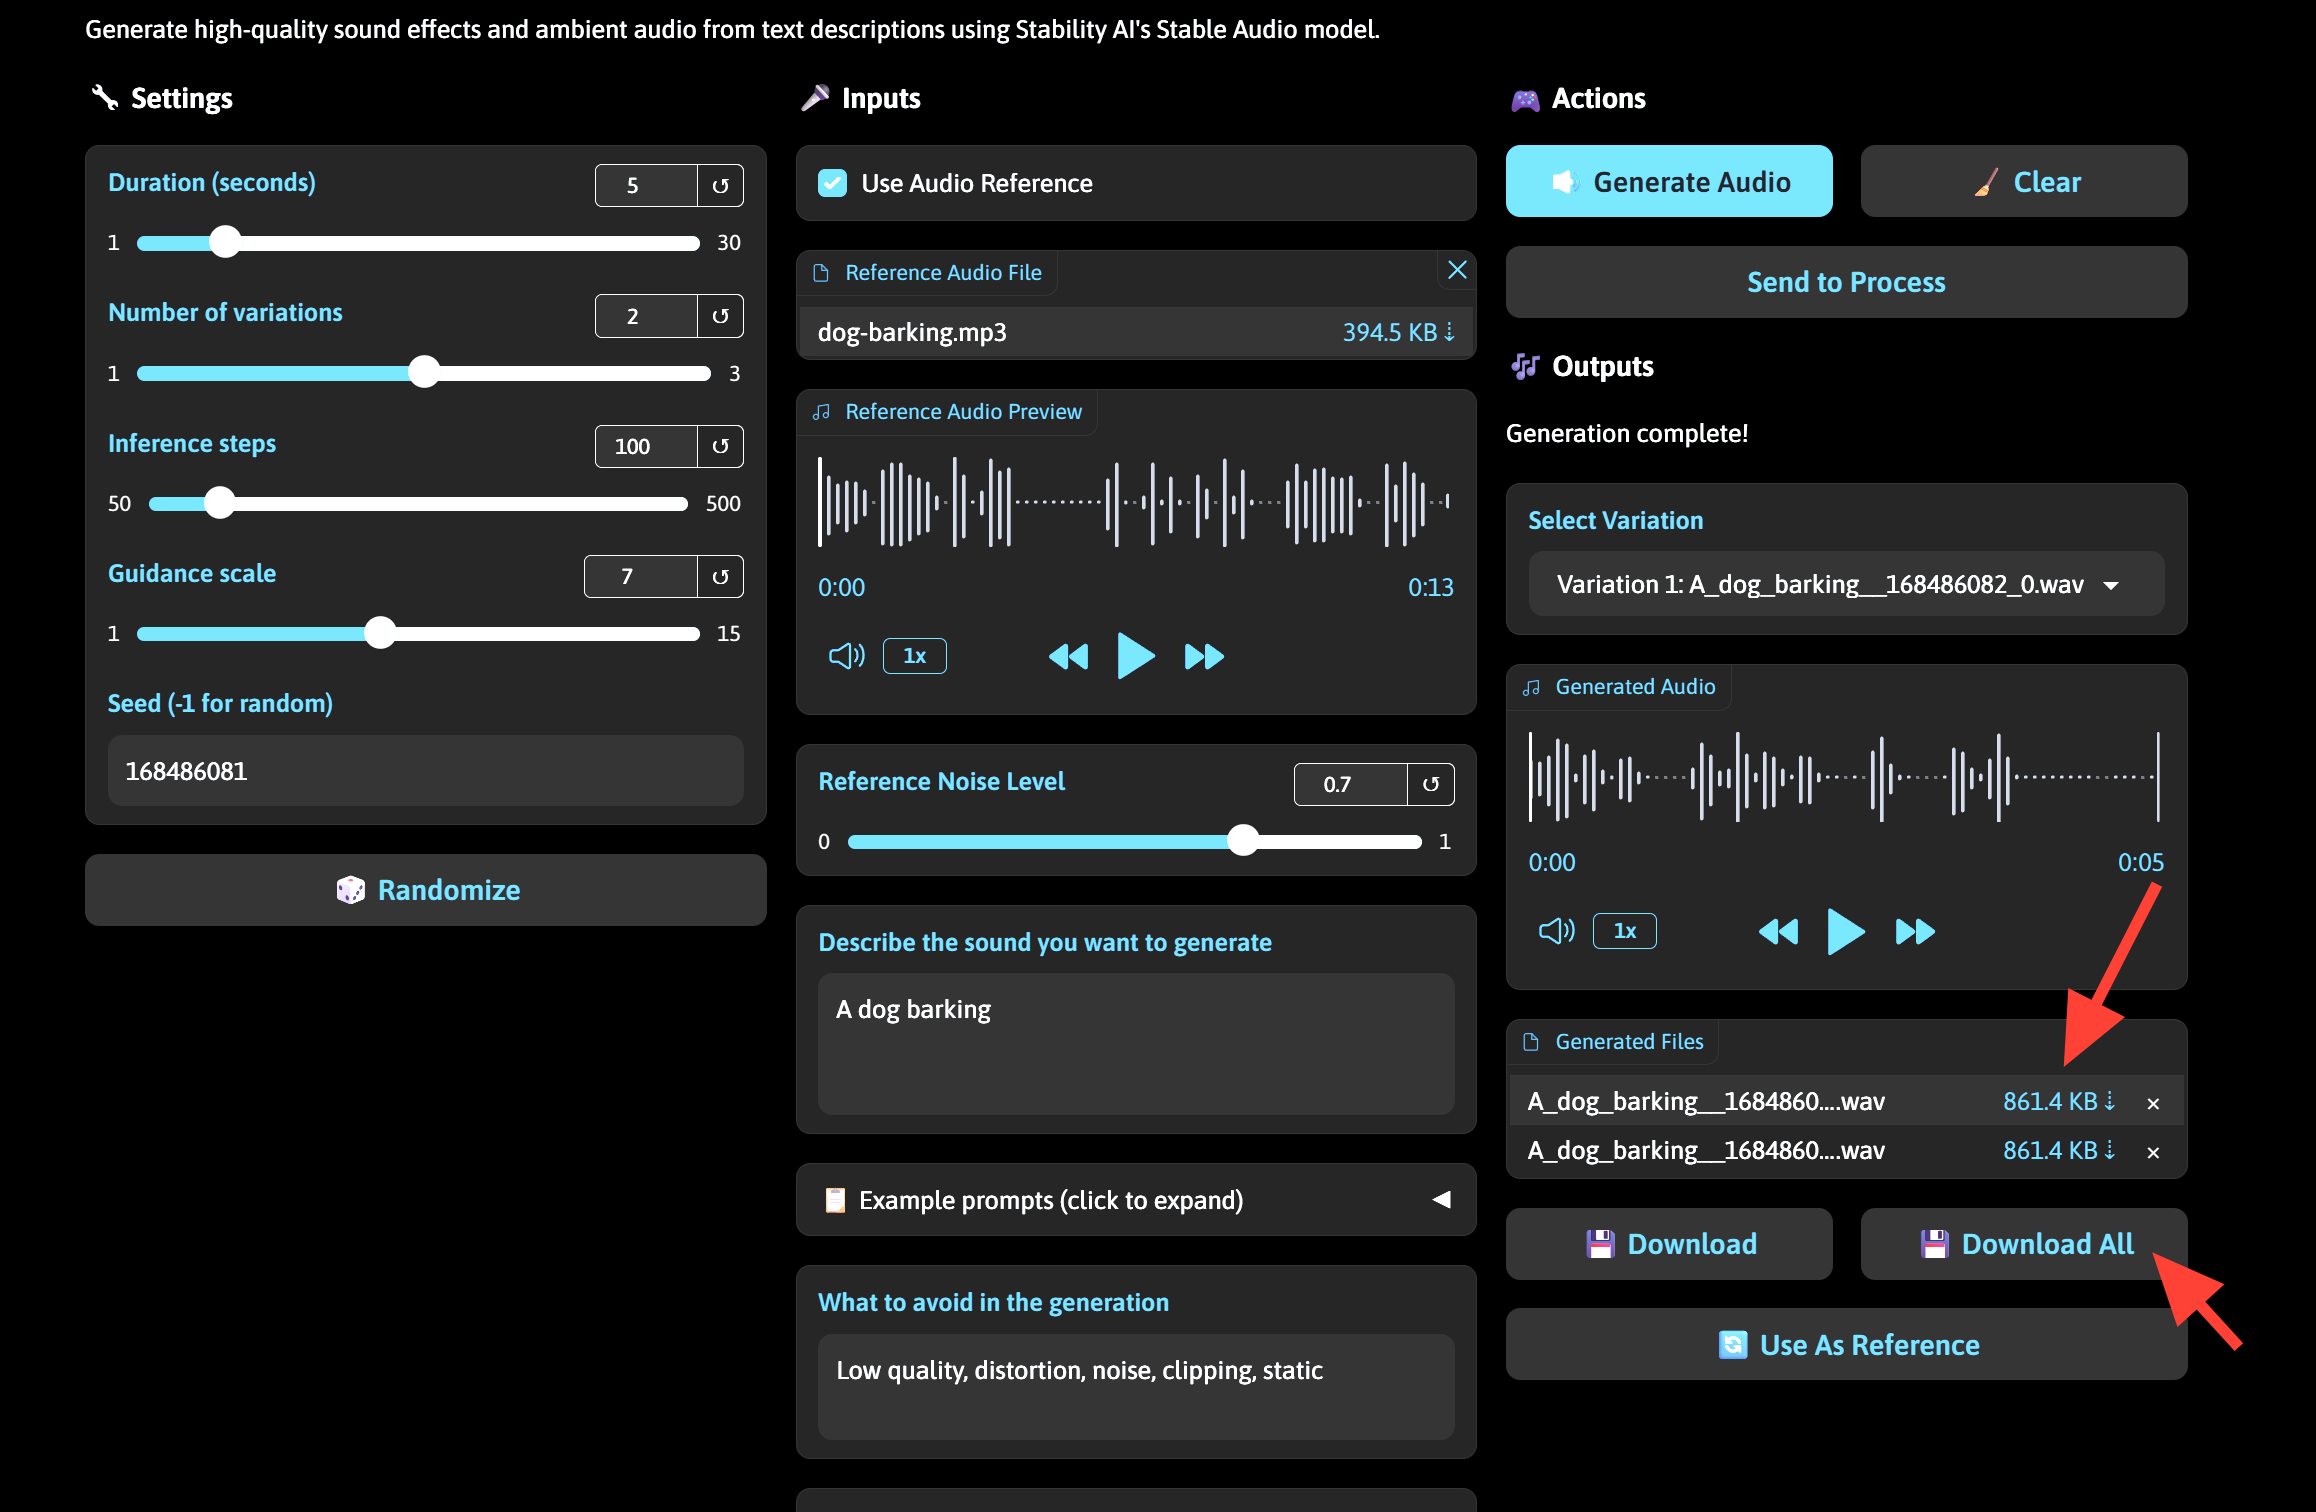Uncheck Use Audio Reference

832,183
